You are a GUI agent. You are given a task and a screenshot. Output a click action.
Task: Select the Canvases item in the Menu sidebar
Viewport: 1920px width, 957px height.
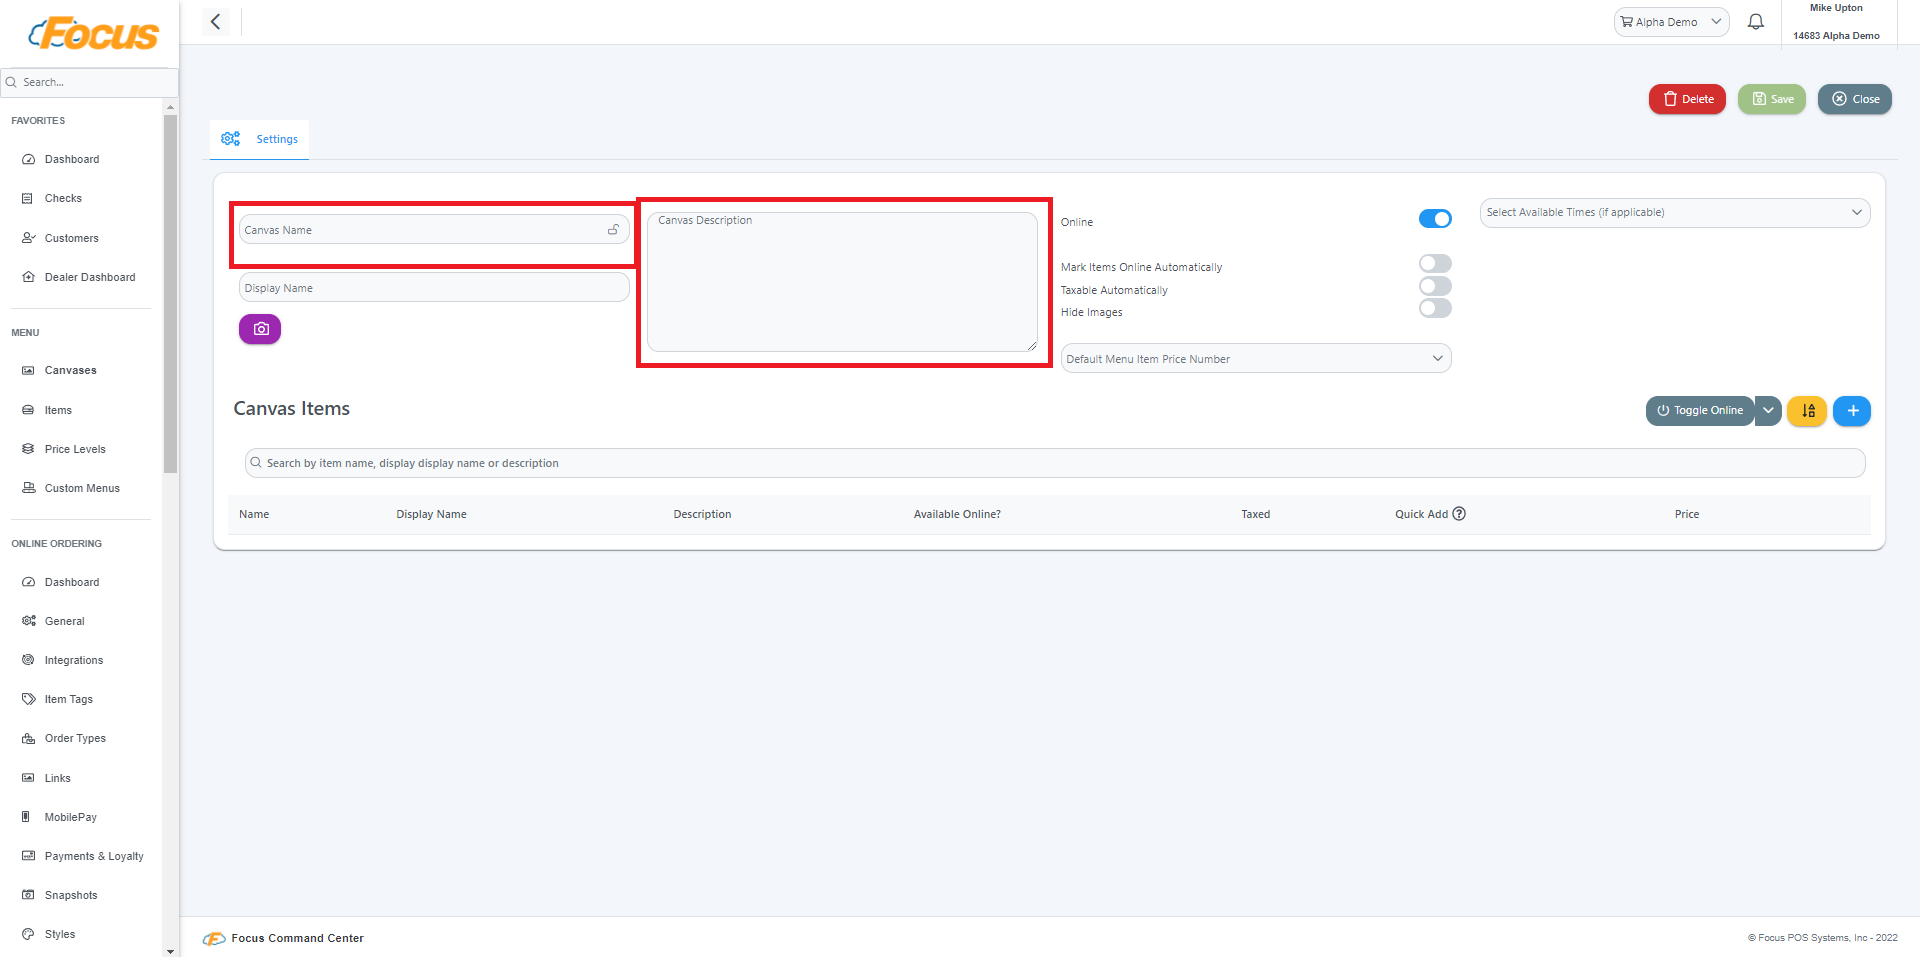coord(70,370)
